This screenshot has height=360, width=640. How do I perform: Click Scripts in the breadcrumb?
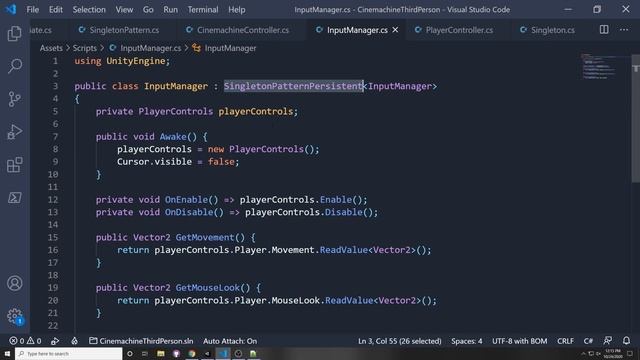point(84,48)
